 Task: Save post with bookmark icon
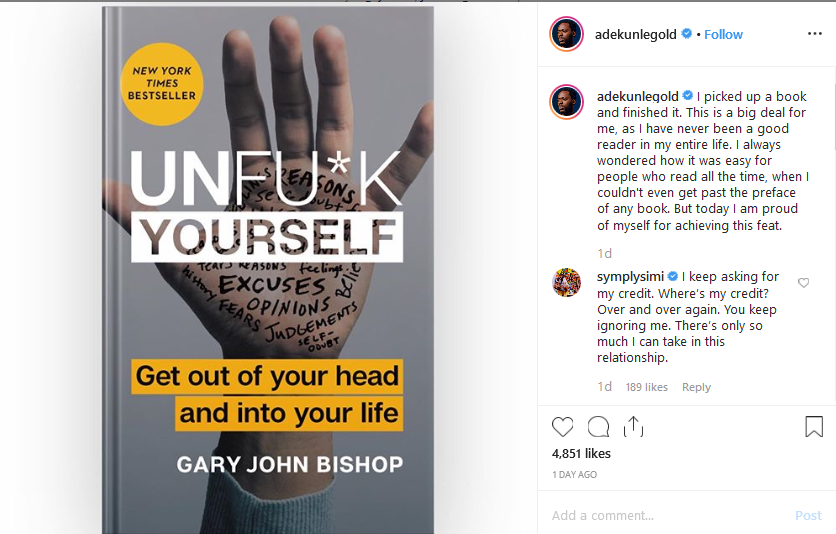tap(814, 427)
